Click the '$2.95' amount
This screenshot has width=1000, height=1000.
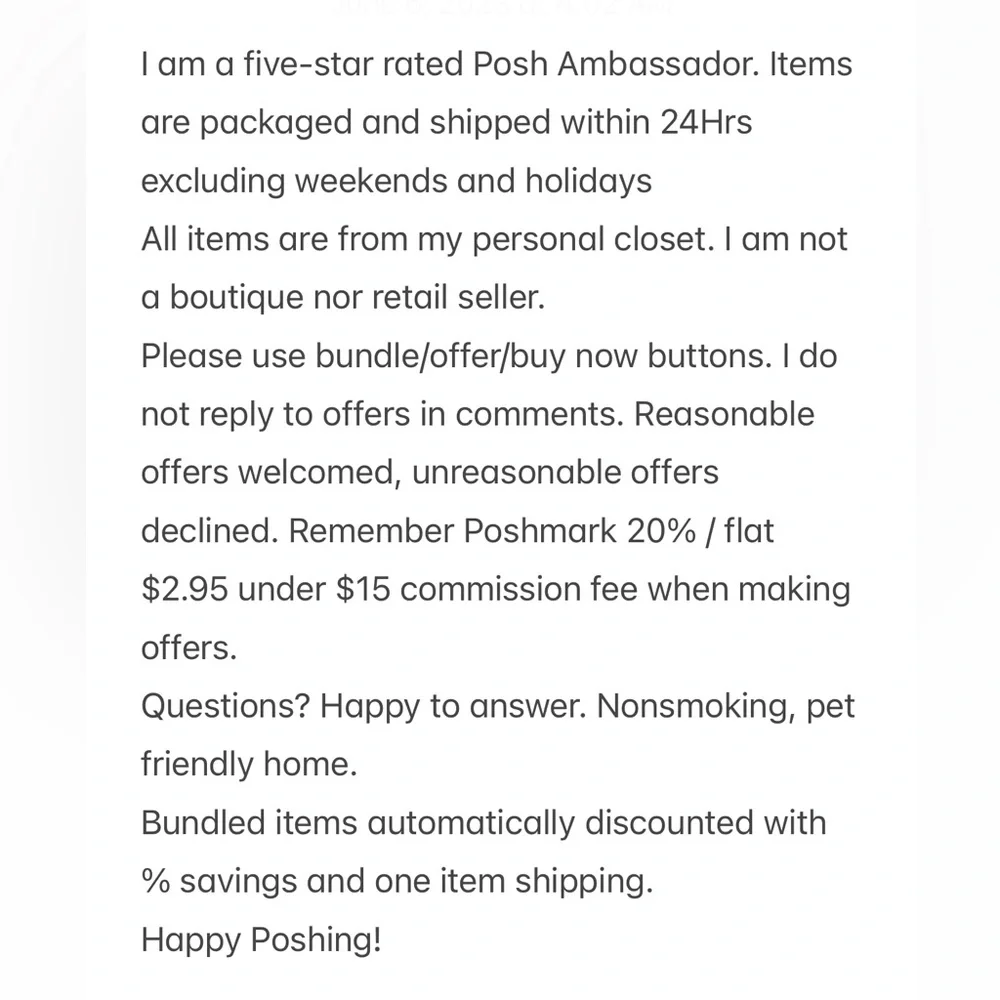(x=184, y=589)
